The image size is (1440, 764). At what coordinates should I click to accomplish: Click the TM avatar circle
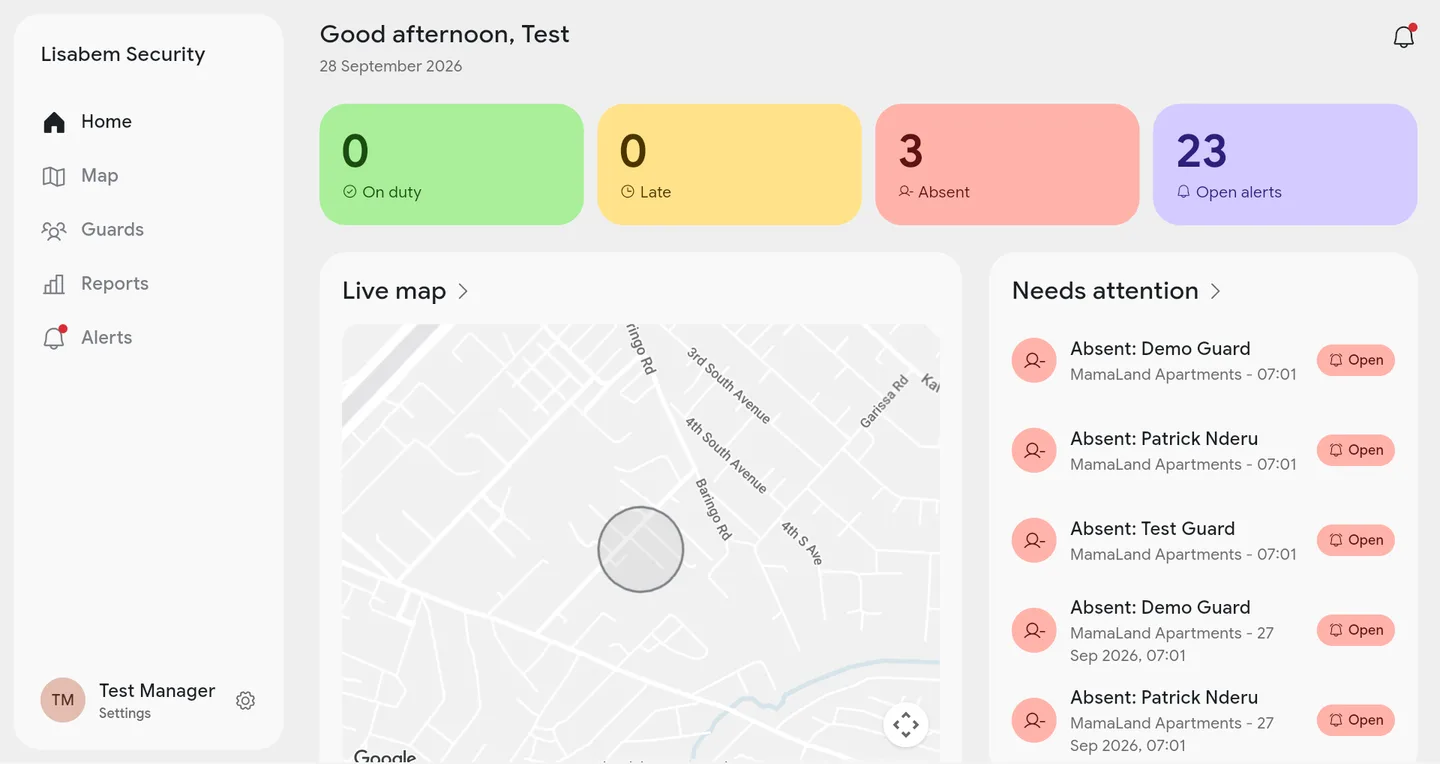(x=63, y=700)
